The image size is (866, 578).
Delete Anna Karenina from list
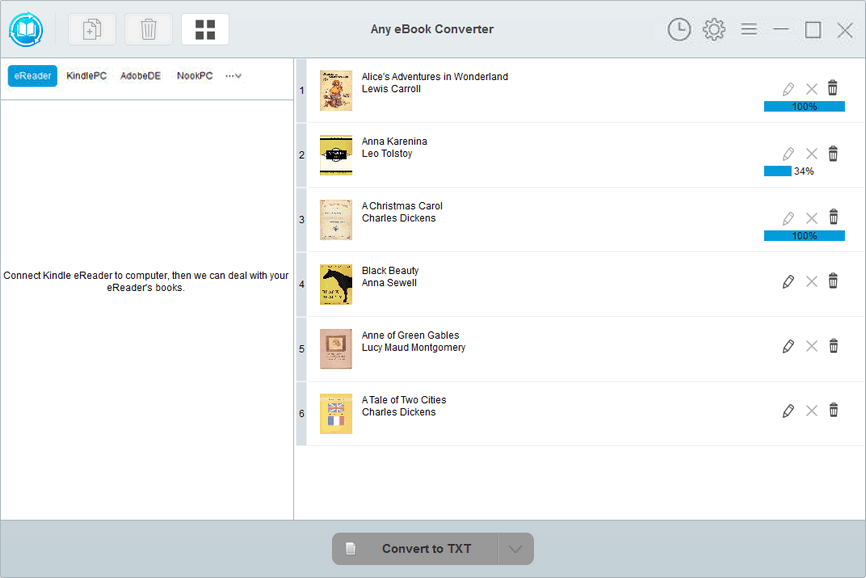tap(833, 153)
